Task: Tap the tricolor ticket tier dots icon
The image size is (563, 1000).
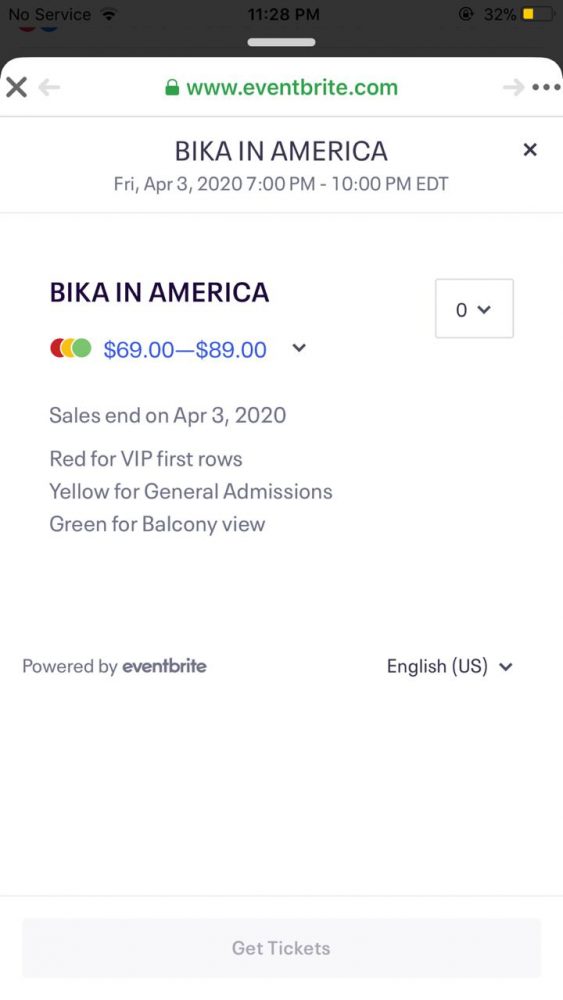Action: [x=71, y=348]
